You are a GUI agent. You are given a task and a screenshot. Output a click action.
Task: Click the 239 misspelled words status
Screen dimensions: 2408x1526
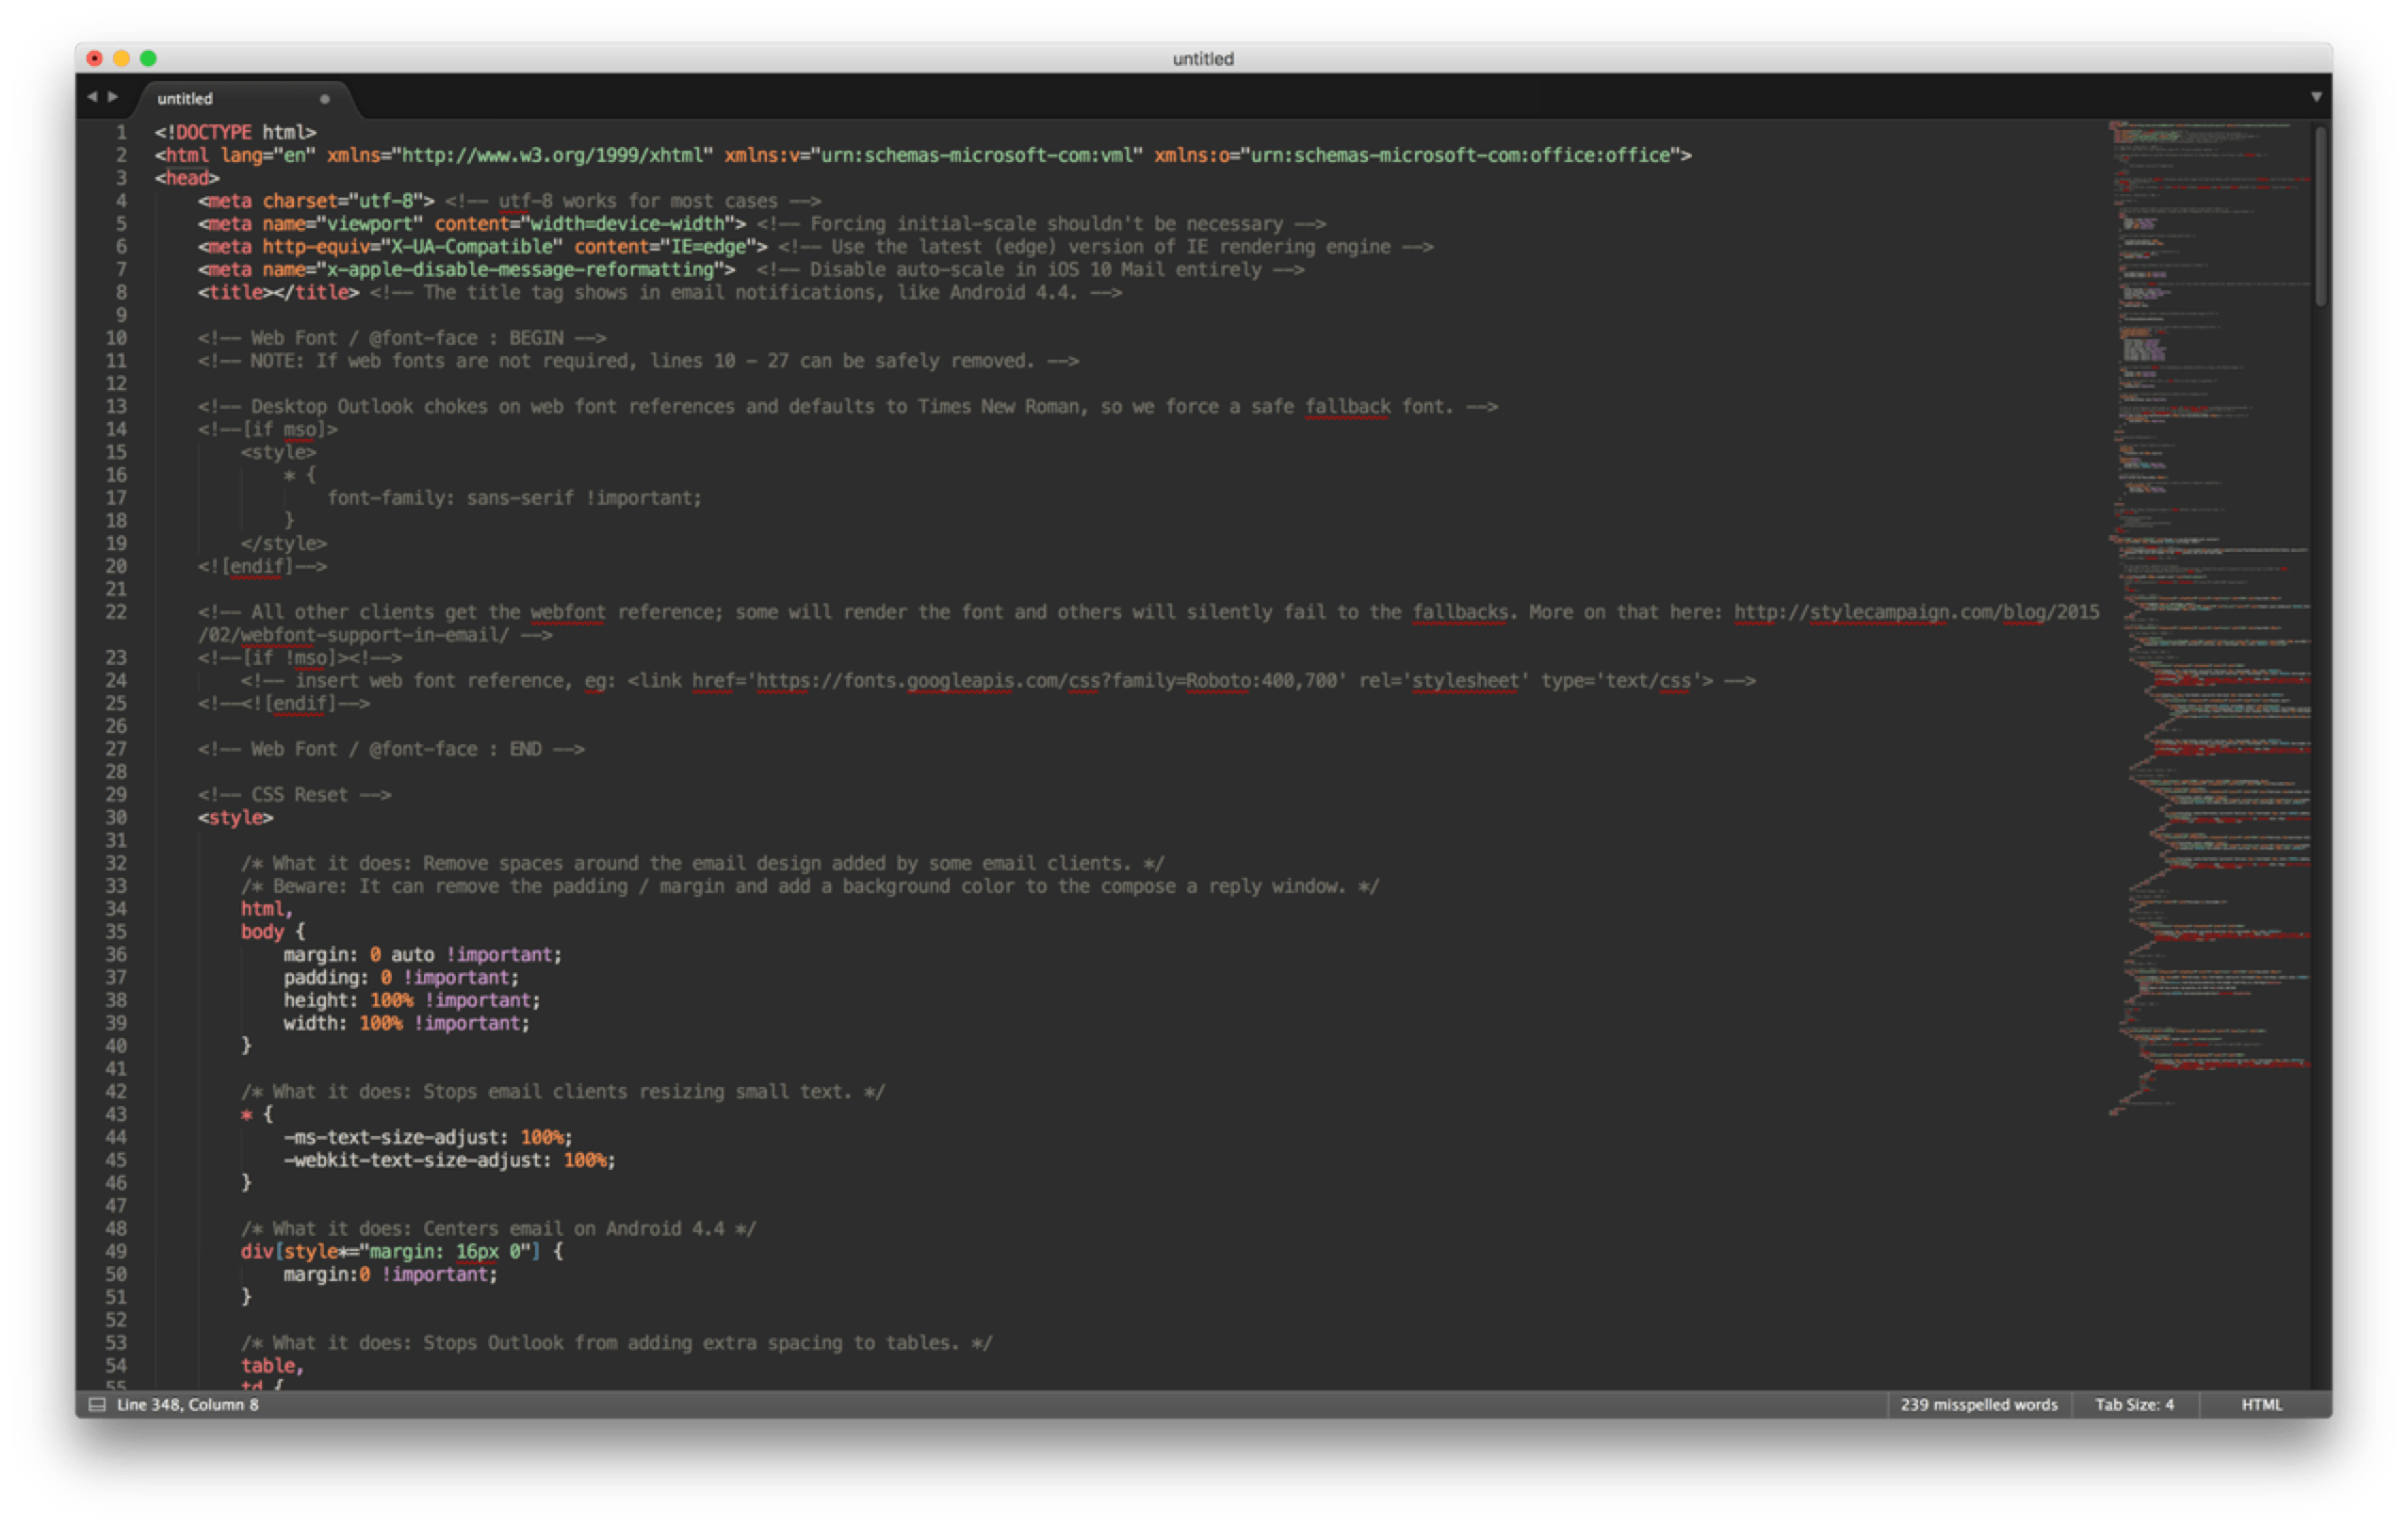click(1978, 1404)
